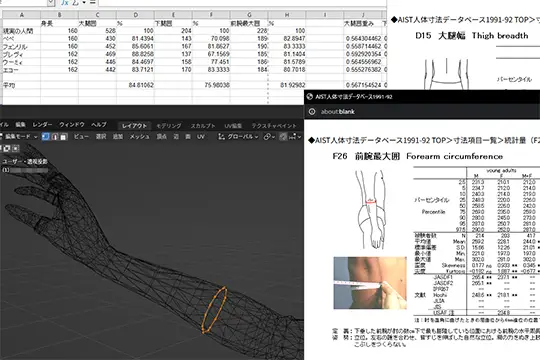
Task: Switch to the スカルプト workspace tab
Action: [203, 126]
